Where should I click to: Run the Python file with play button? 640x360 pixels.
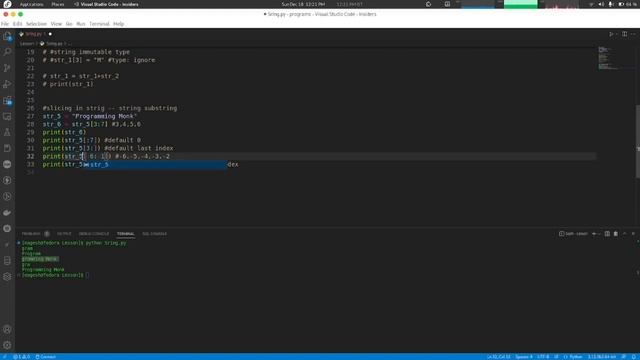coord(611,34)
